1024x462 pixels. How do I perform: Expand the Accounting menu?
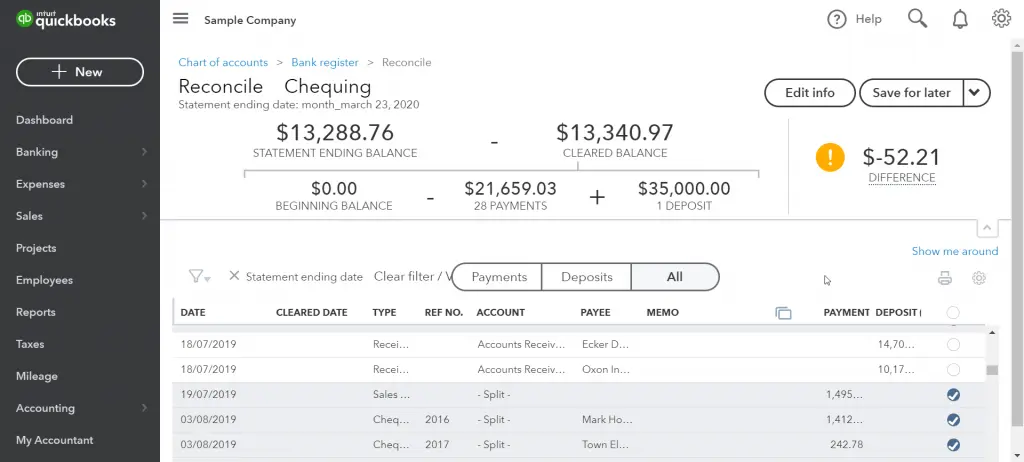pyautogui.click(x=80, y=408)
